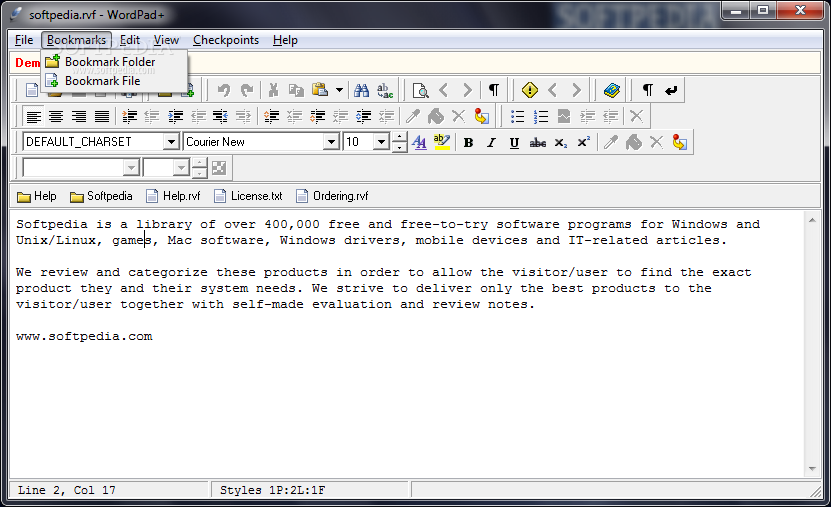Cut selection with the scissors icon
The image size is (831, 507).
(x=273, y=91)
